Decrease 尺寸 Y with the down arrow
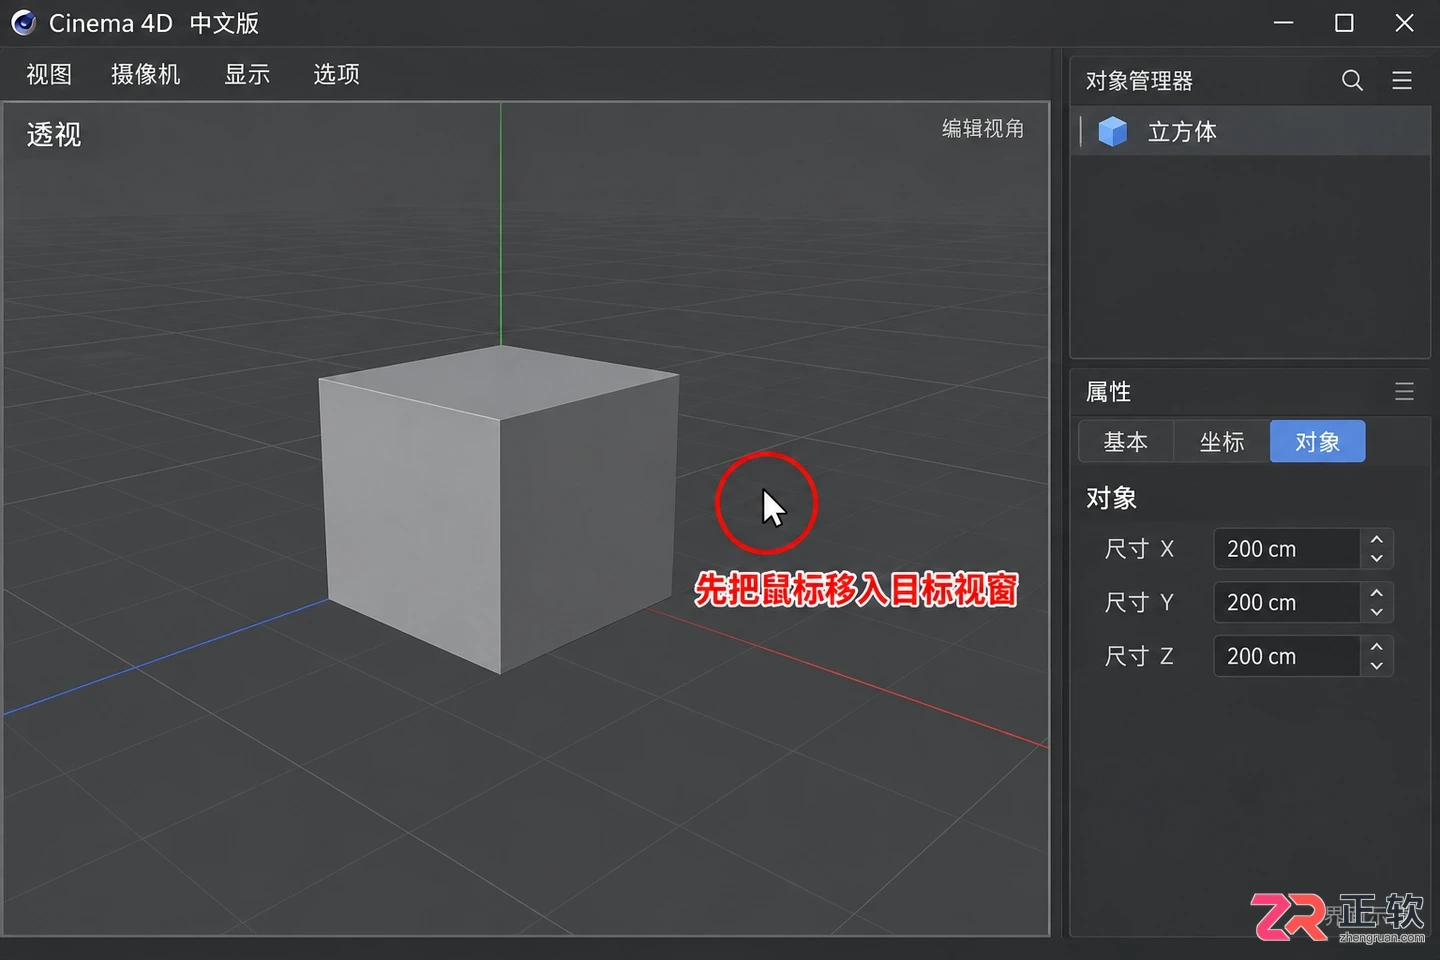Screen dimensions: 1440x960 pyautogui.click(x=1377, y=613)
